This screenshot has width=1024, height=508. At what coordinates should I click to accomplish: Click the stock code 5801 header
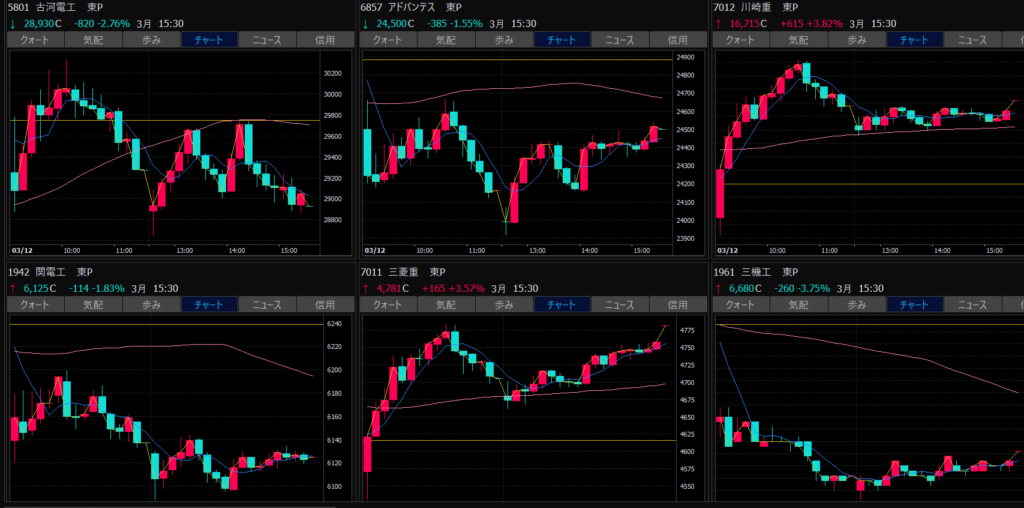click(19, 8)
